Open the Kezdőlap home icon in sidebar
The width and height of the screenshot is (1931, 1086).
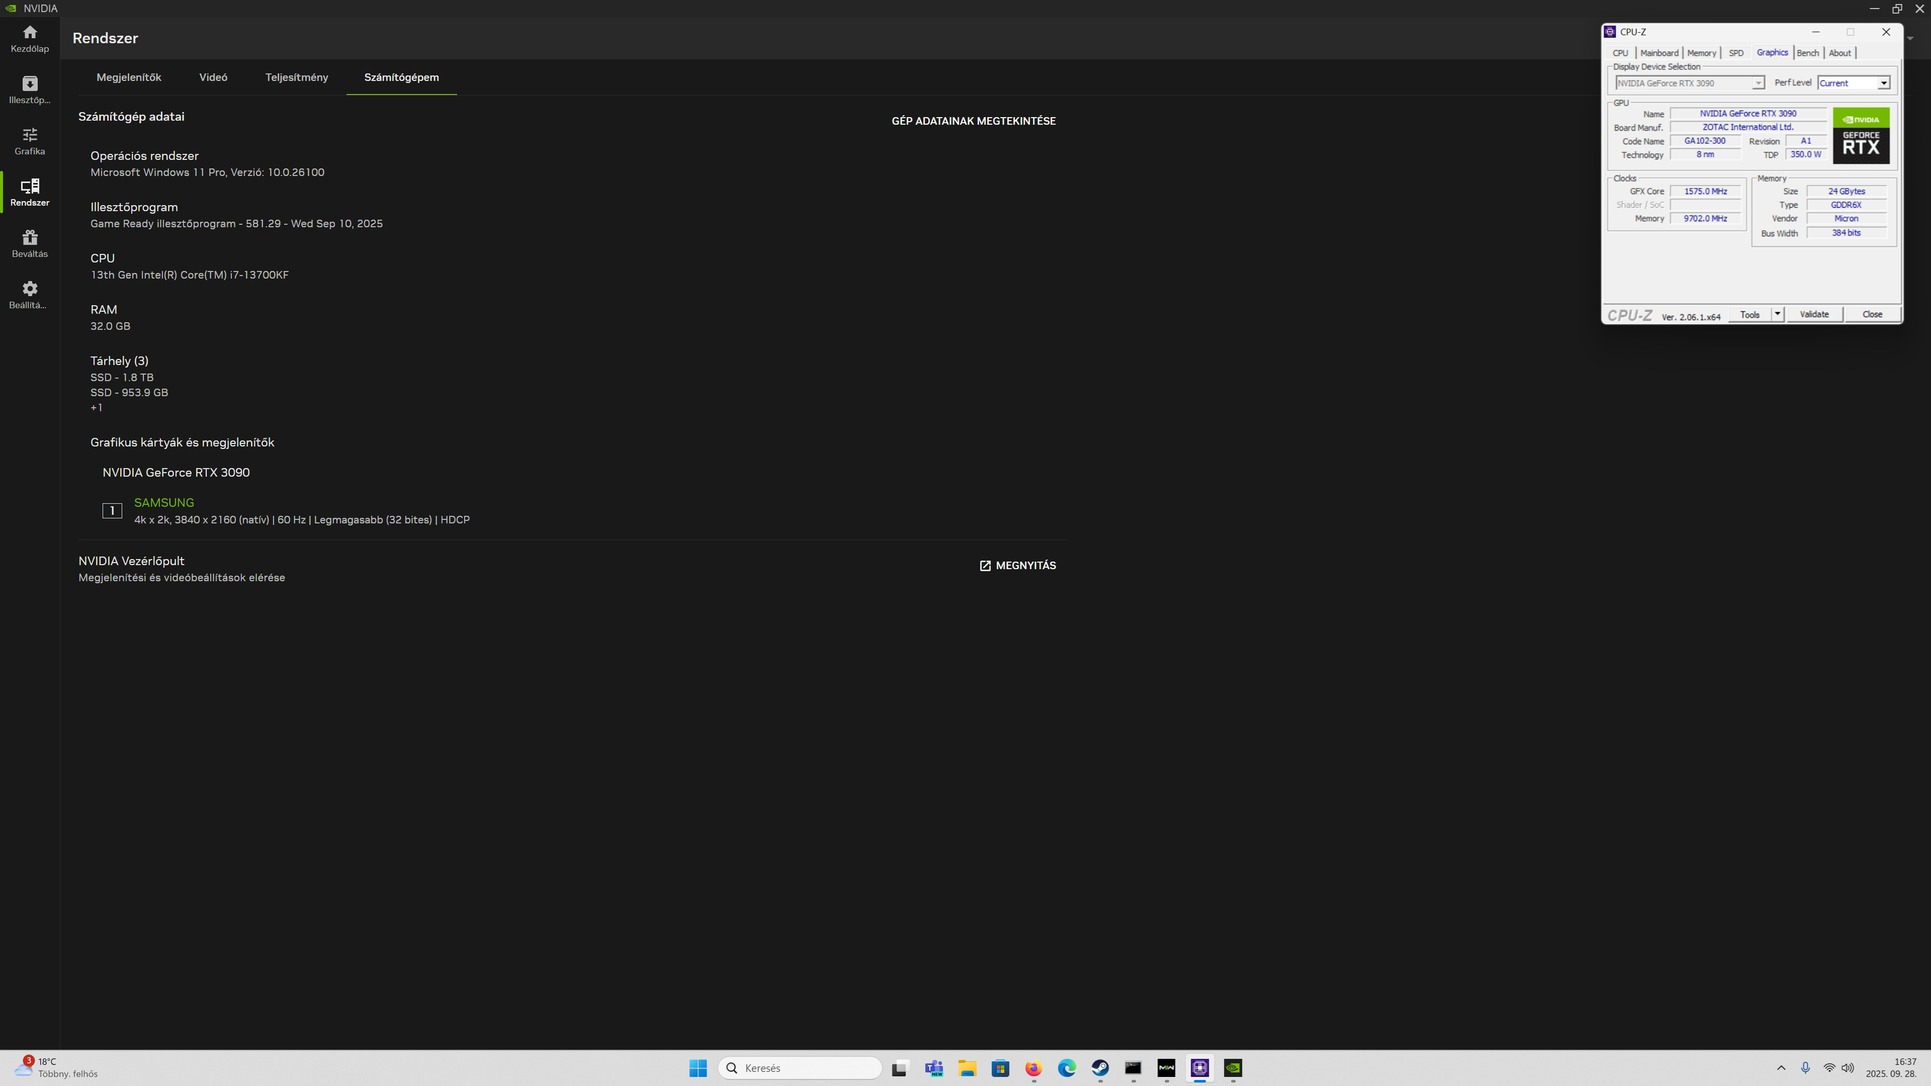tap(29, 39)
